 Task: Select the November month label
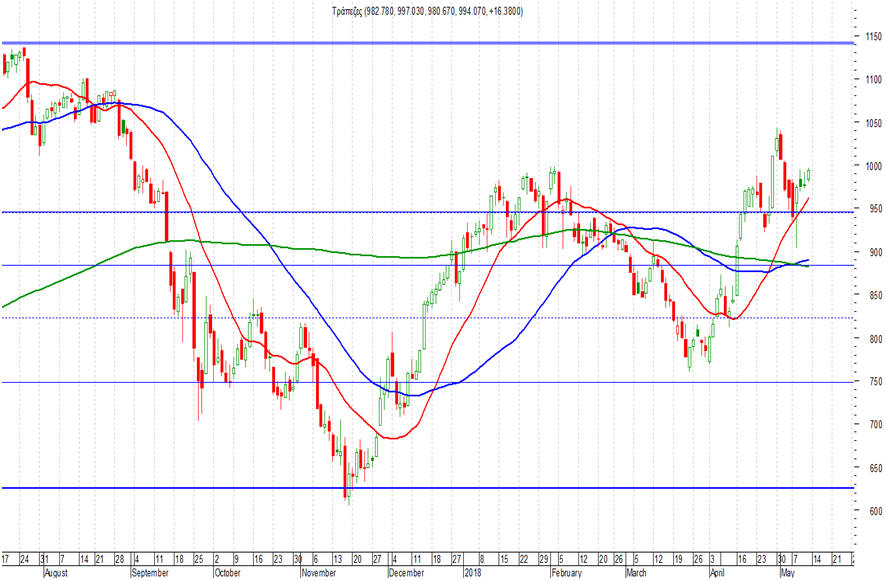[x=319, y=573]
